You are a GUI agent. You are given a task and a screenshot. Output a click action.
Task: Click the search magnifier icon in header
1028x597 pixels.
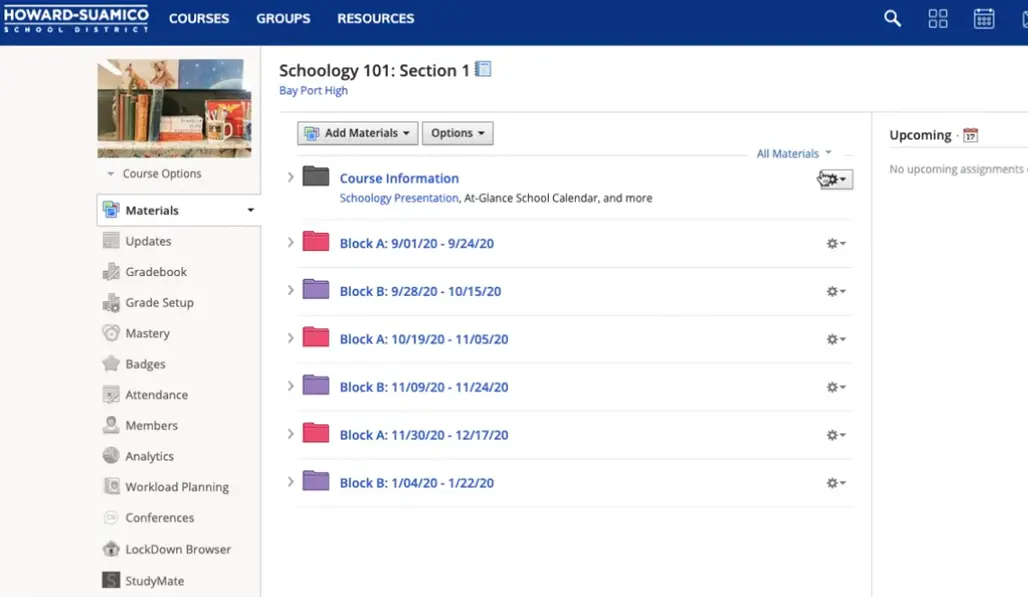coord(892,18)
